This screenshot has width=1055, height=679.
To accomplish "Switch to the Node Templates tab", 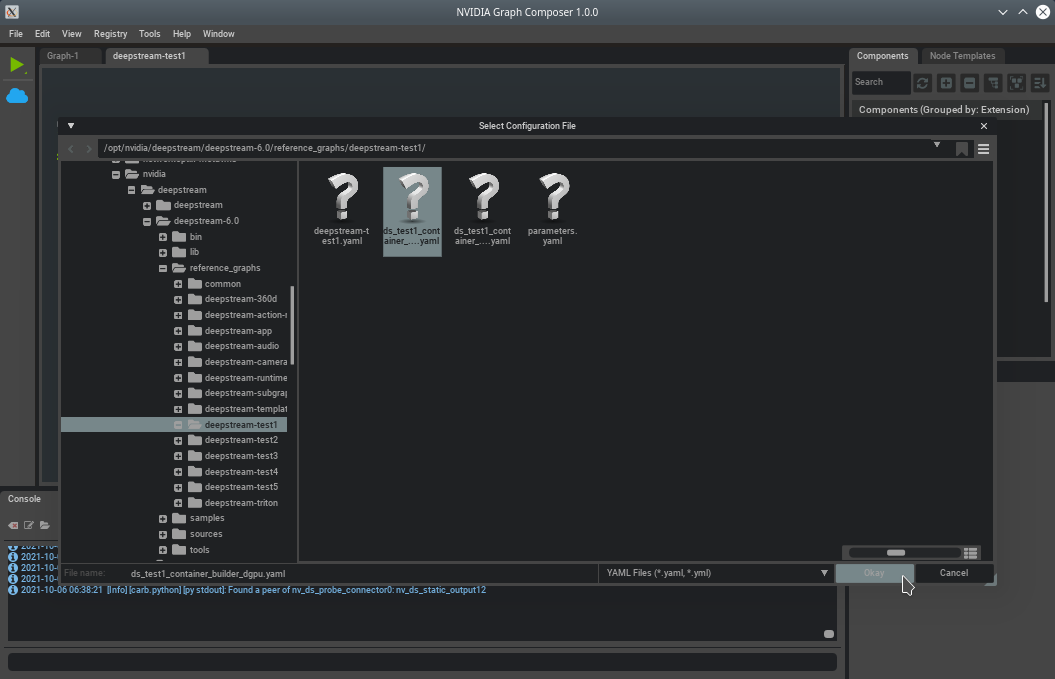I will [x=961, y=56].
